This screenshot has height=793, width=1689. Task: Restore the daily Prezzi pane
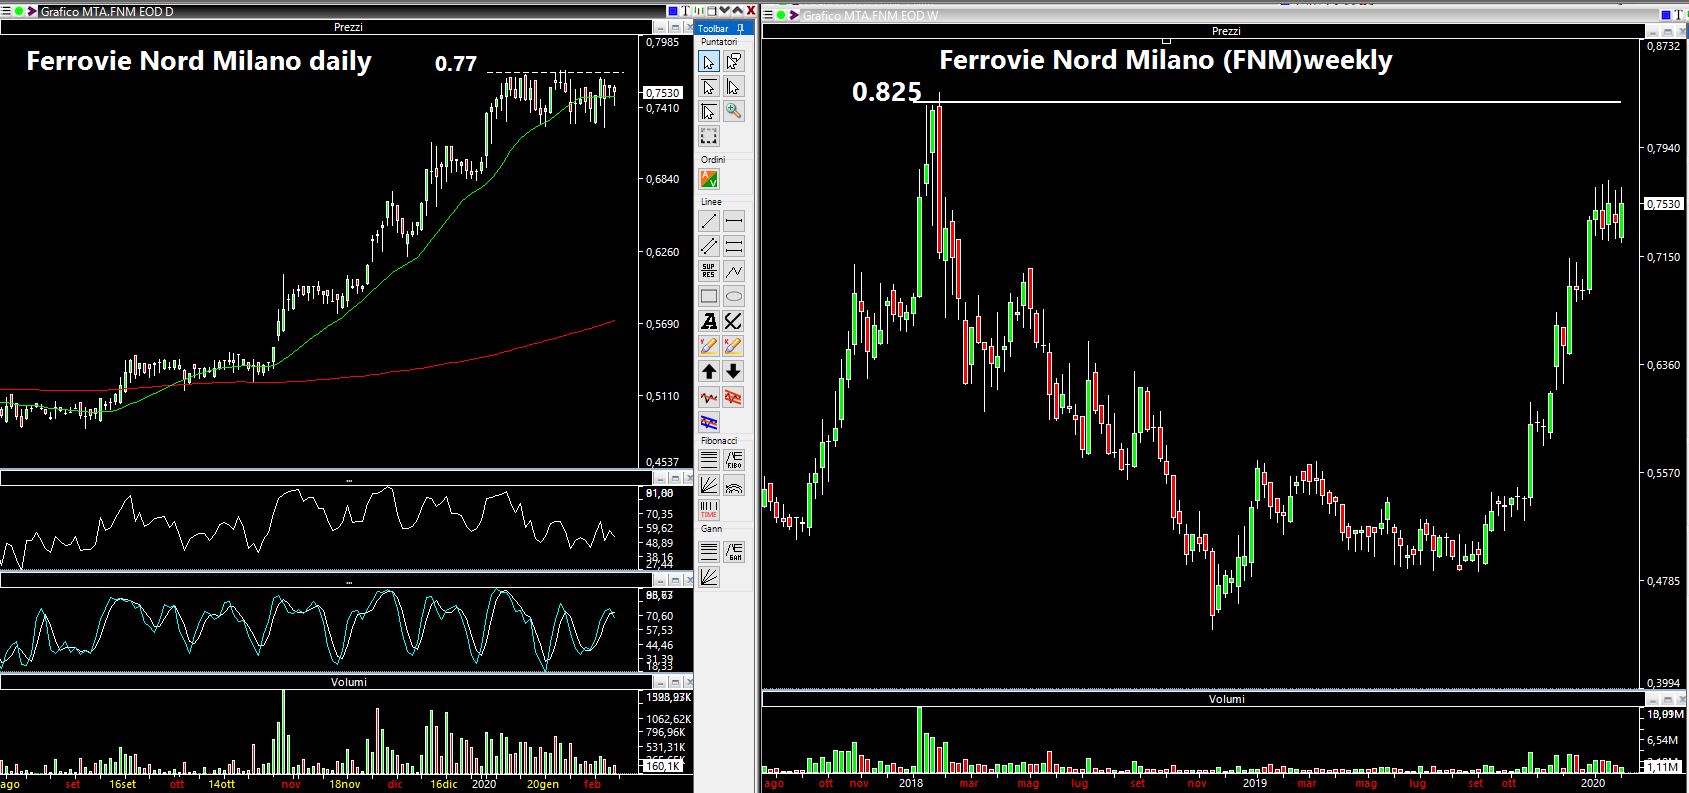pos(675,28)
